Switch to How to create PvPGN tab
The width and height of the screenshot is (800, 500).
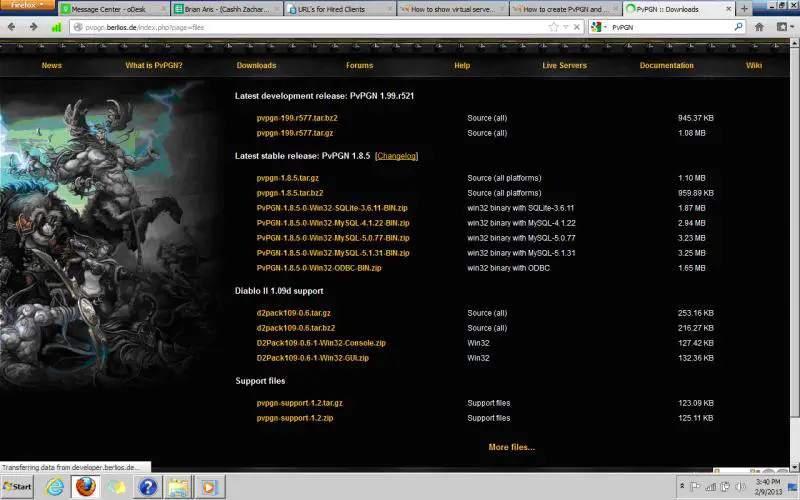click(565, 9)
